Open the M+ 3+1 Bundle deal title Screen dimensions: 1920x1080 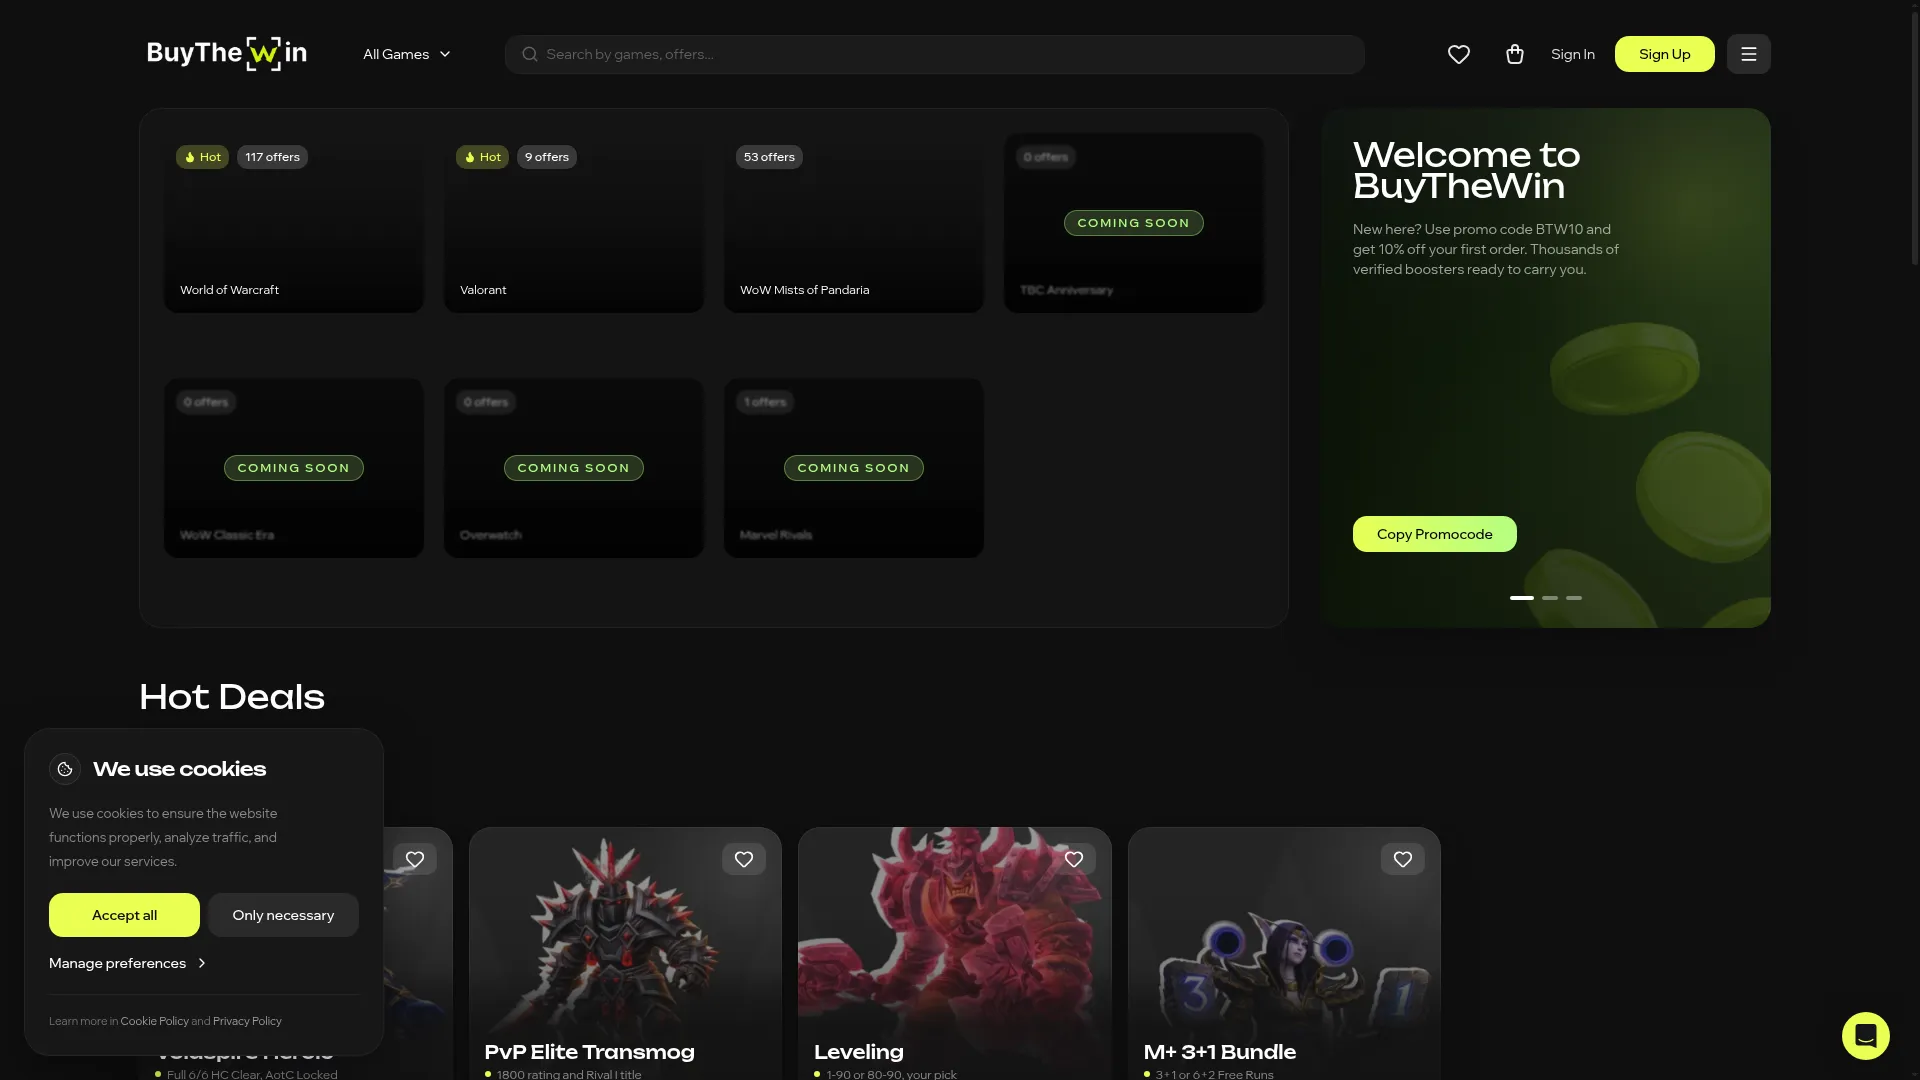tap(1220, 1052)
